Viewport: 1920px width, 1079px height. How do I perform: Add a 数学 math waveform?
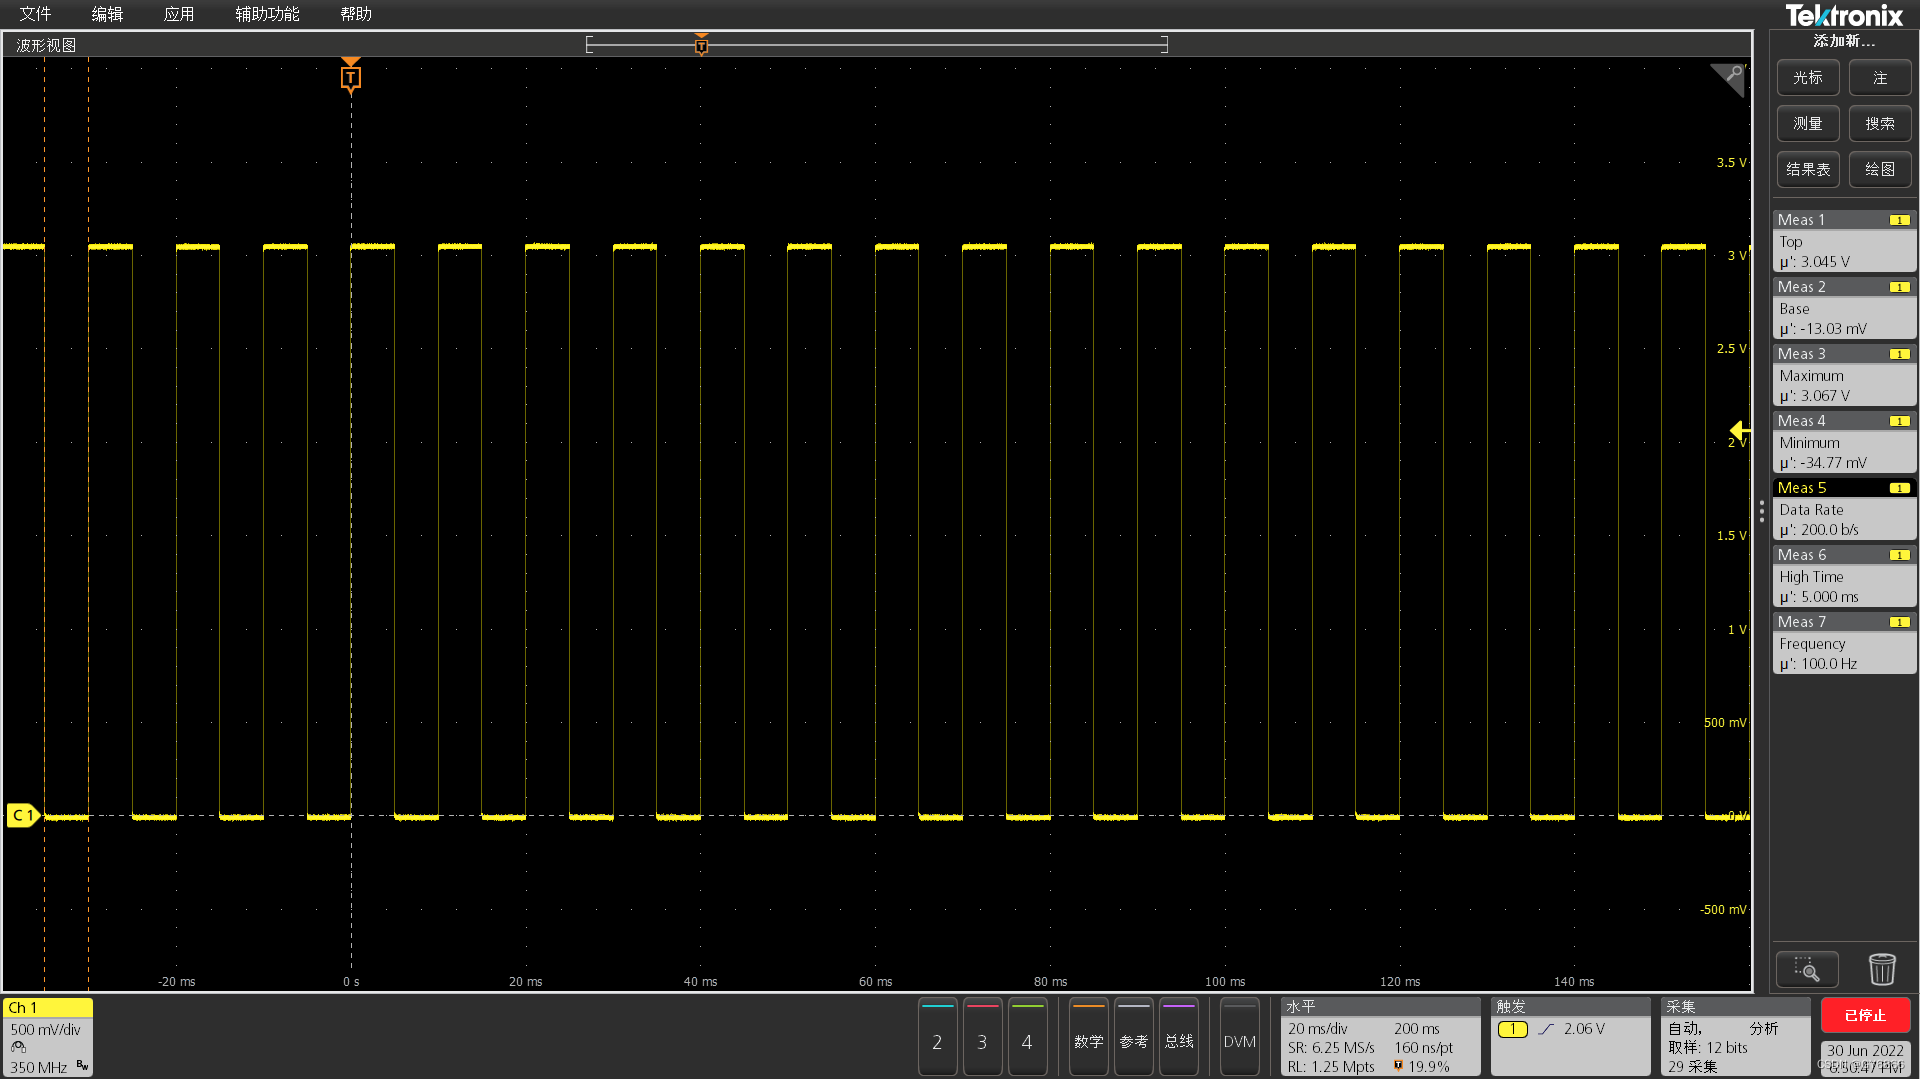coord(1088,1037)
